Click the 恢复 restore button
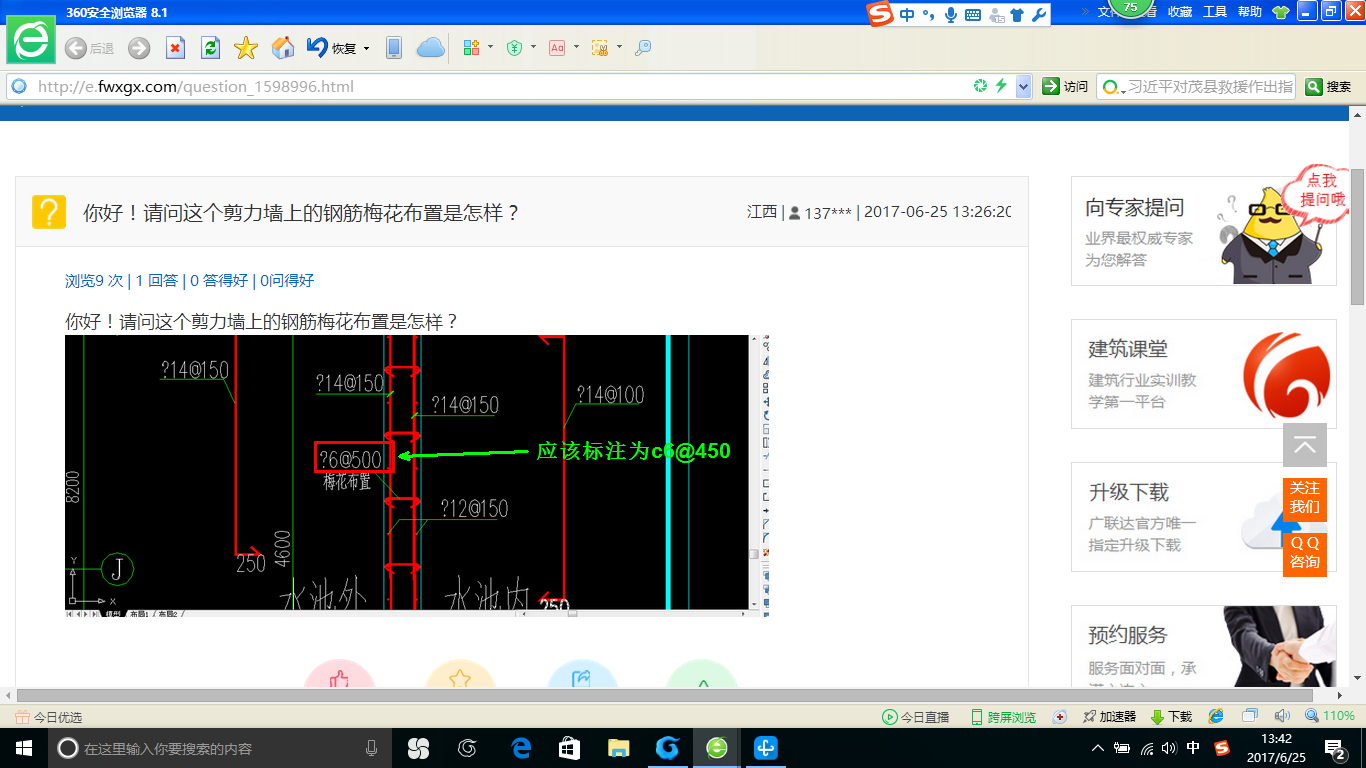 332,48
